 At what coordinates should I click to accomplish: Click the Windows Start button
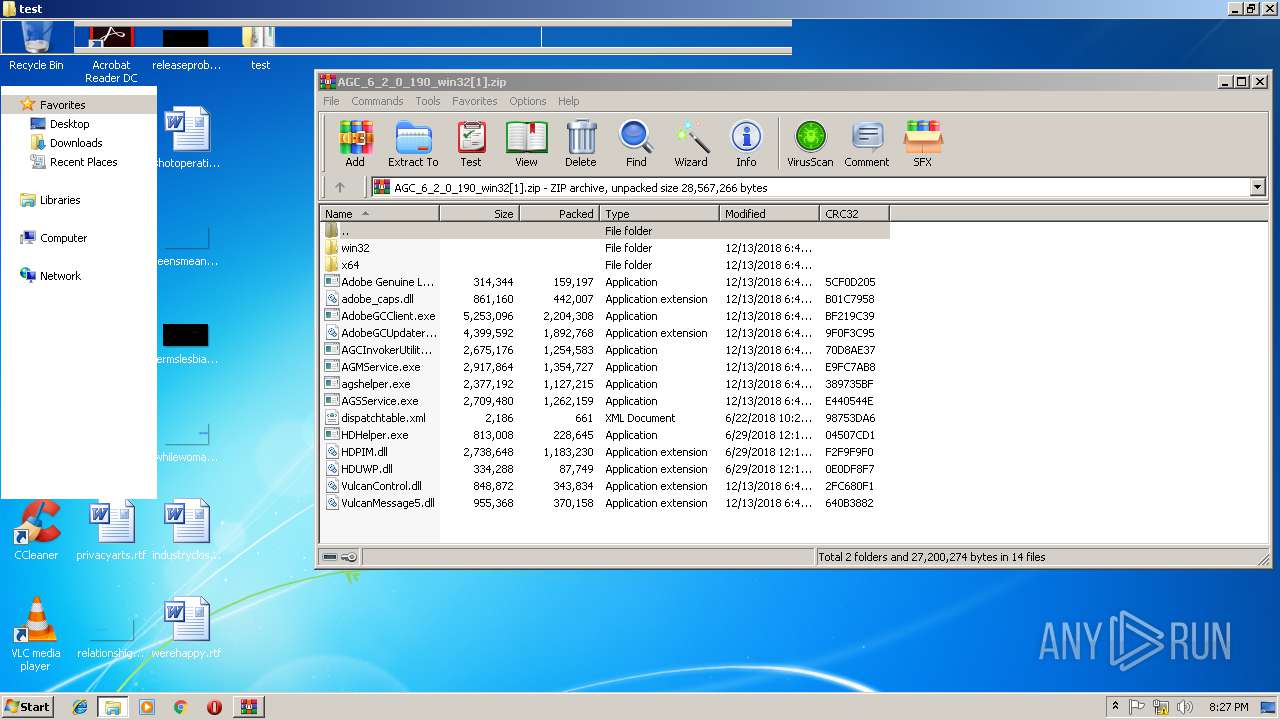click(x=27, y=707)
